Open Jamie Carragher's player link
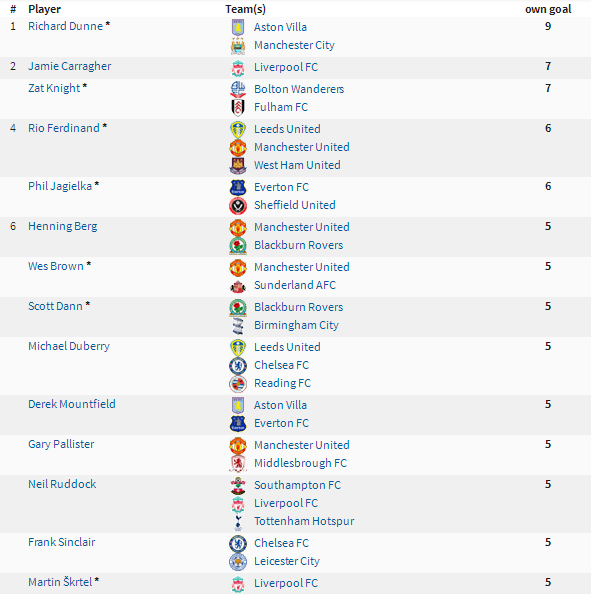591x594 pixels. (x=70, y=66)
